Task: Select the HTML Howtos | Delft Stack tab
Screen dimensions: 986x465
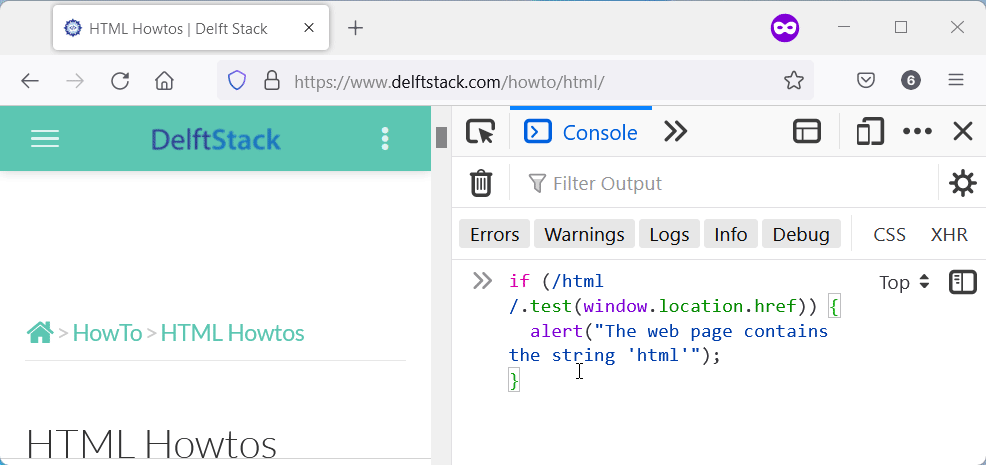Action: [x=191, y=28]
